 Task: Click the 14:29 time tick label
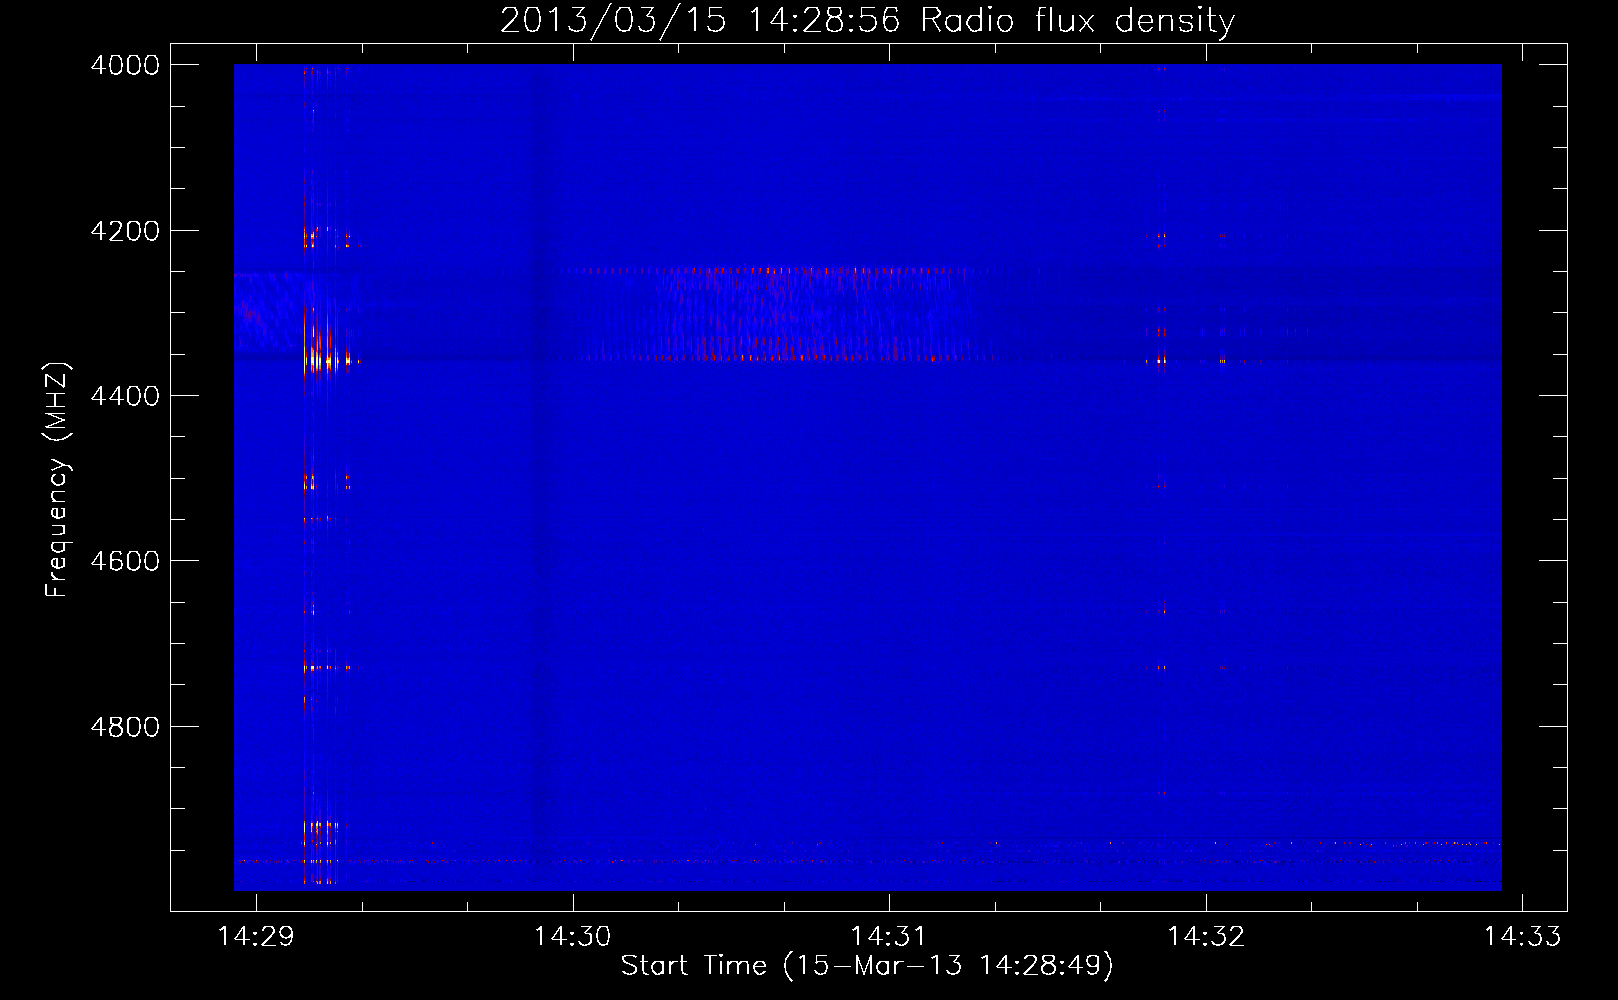pos(256,936)
